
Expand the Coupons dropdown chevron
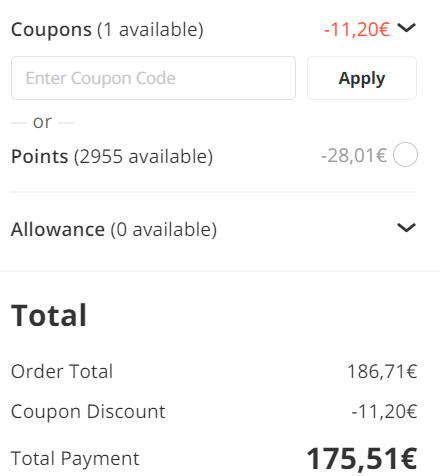coord(406,28)
